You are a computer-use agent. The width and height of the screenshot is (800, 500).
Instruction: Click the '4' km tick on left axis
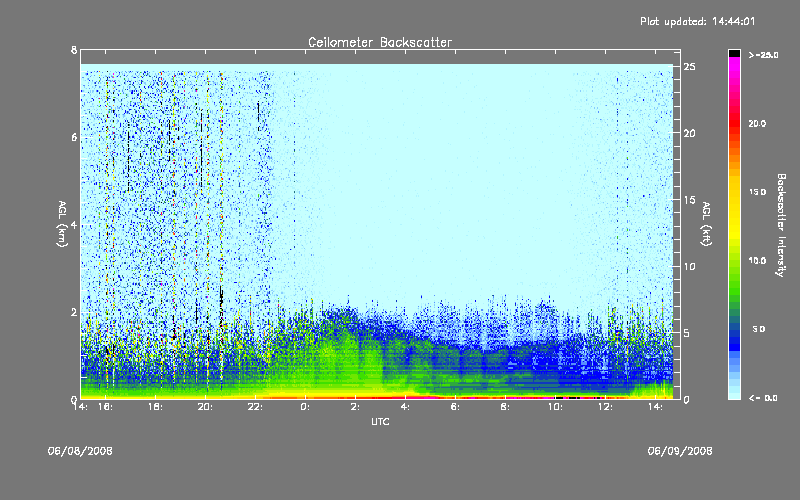coord(74,225)
